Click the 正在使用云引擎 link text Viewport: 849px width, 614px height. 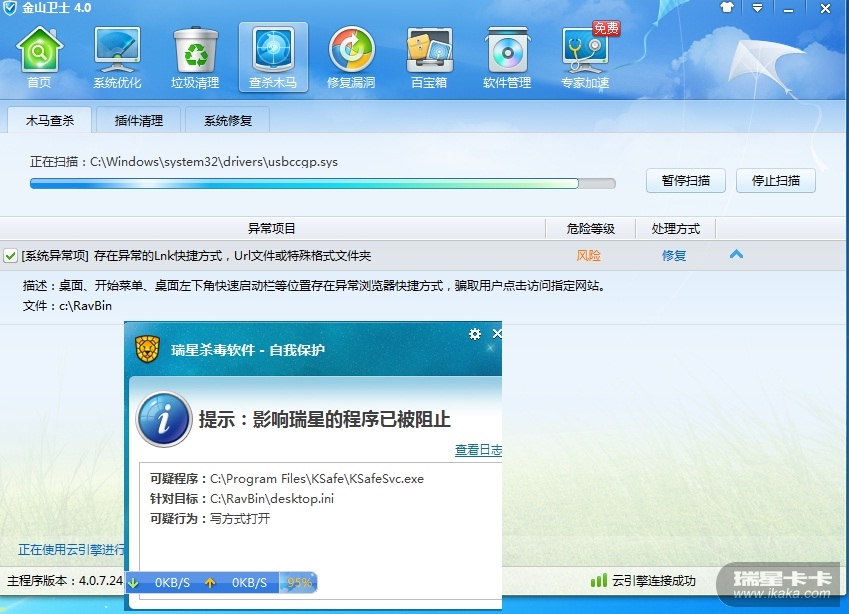click(x=71, y=550)
